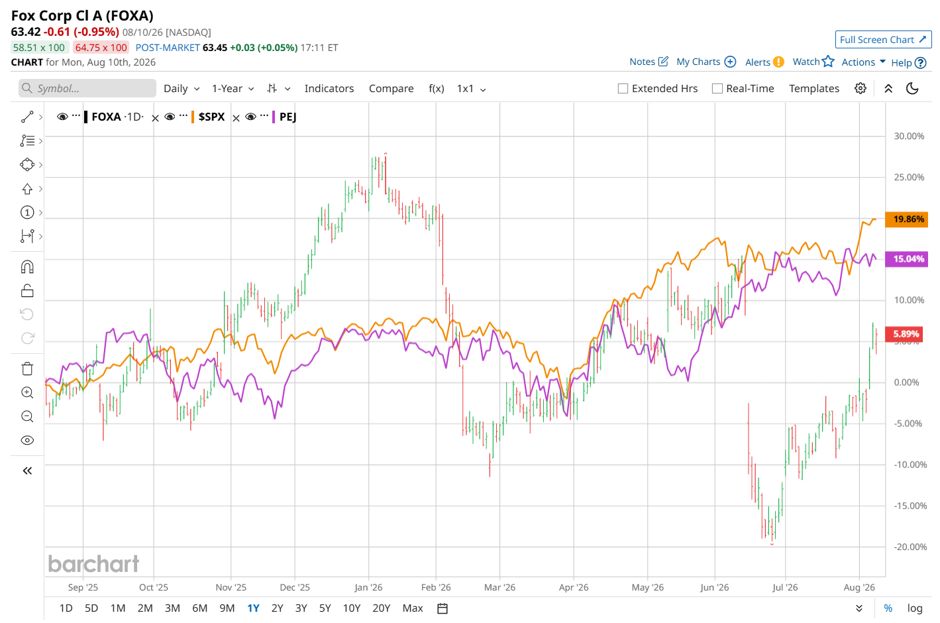The width and height of the screenshot is (940, 623).
Task: Add to Watch list star
Action: [814, 62]
